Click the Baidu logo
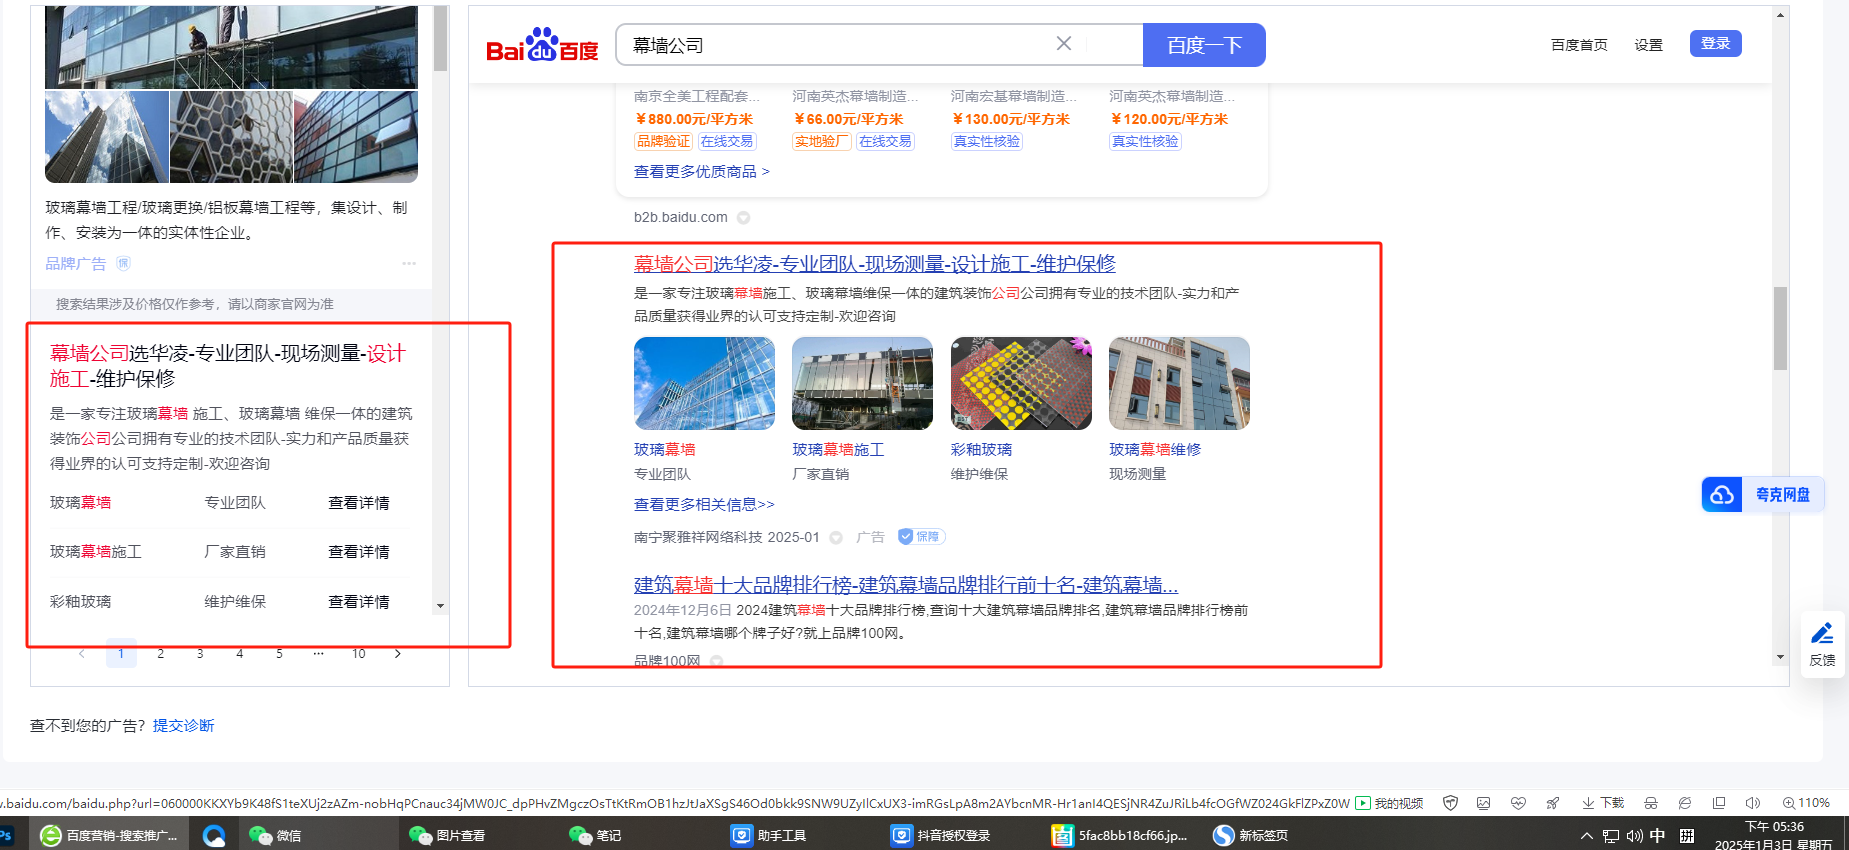Image resolution: width=1849 pixels, height=850 pixels. (542, 45)
